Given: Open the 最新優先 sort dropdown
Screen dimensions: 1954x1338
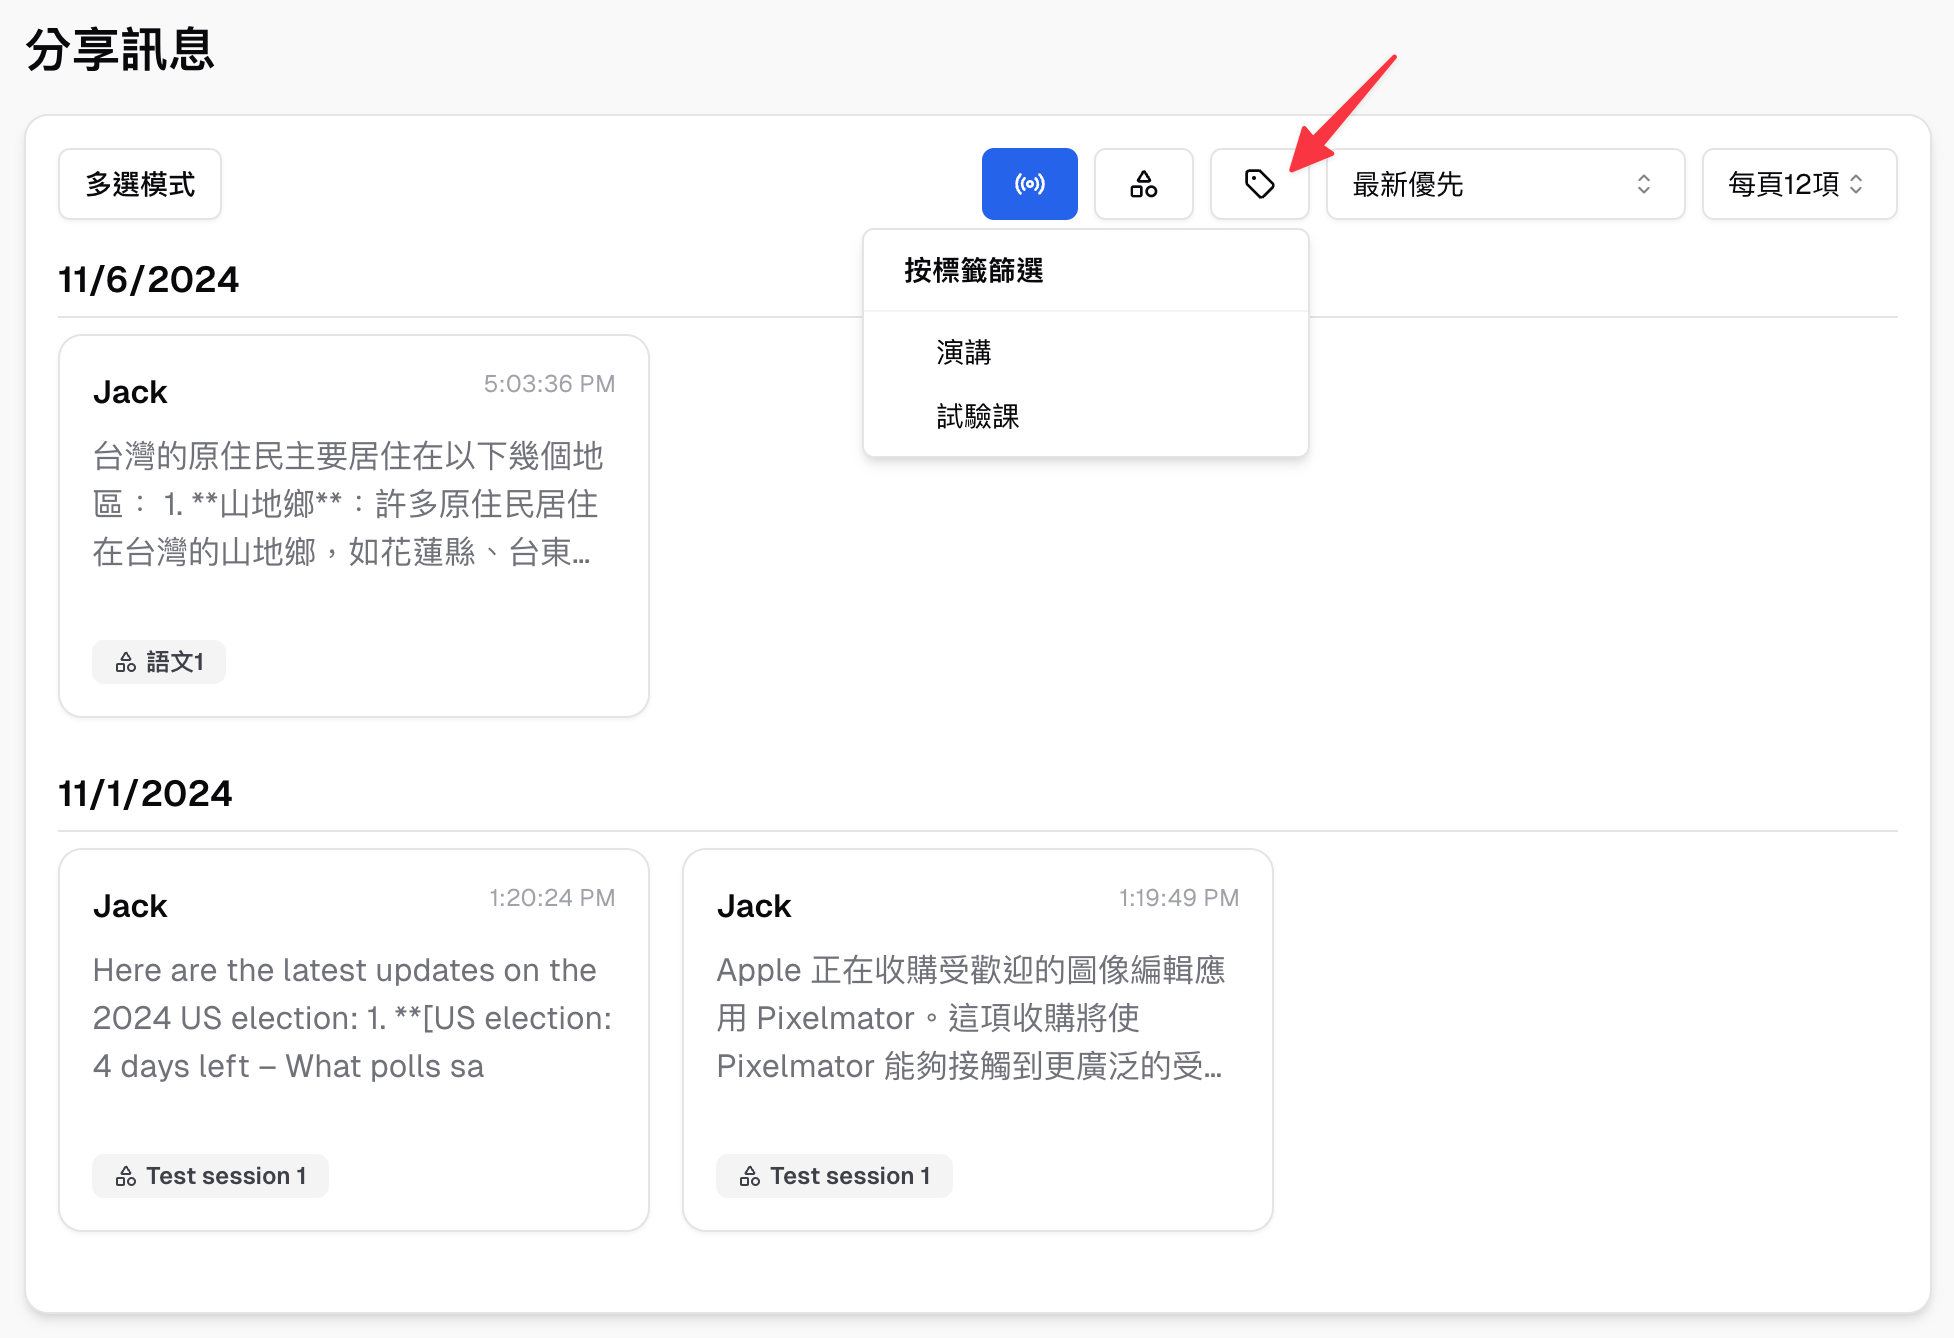Looking at the screenshot, I should pos(1505,184).
